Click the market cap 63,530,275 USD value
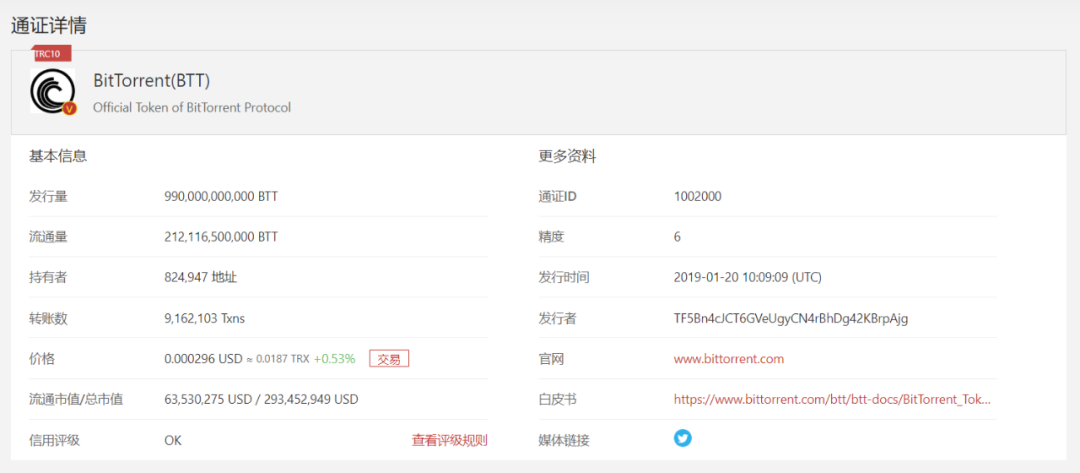1080x473 pixels. tap(207, 399)
